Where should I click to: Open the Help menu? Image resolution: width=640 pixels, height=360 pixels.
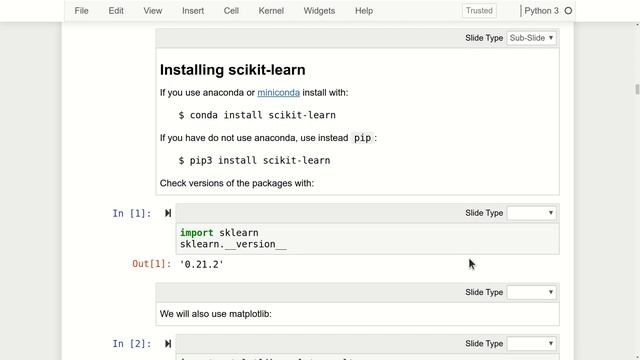point(364,11)
